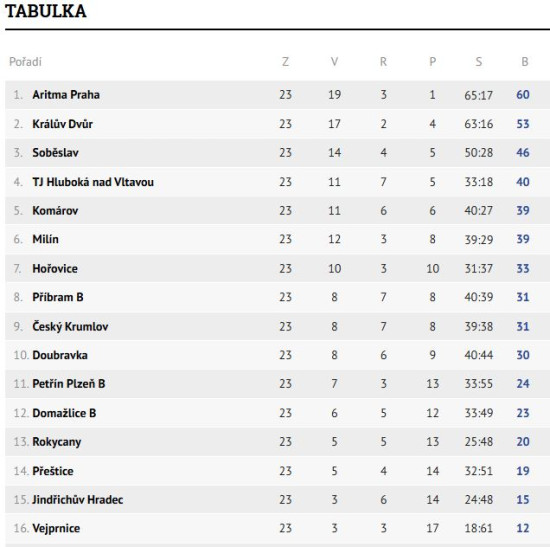This screenshot has height=547, width=550.
Task: Click the Pořadí column header
Action: click(x=25, y=62)
